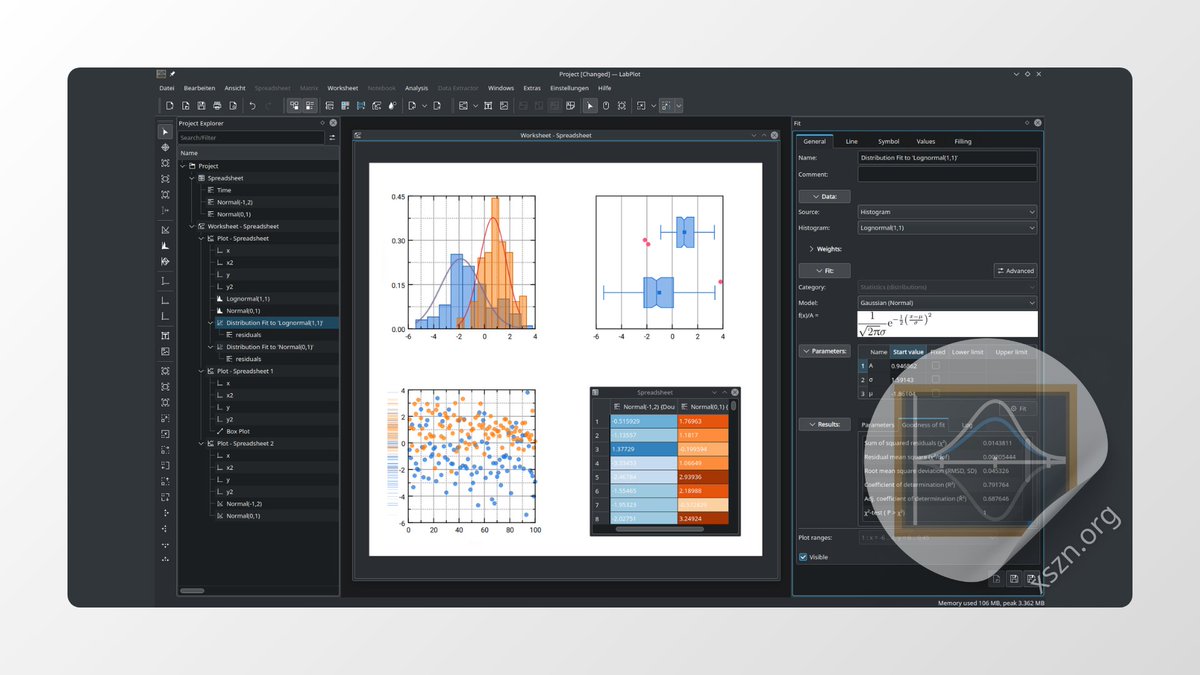Click the pin icon in the title bar

point(172,74)
